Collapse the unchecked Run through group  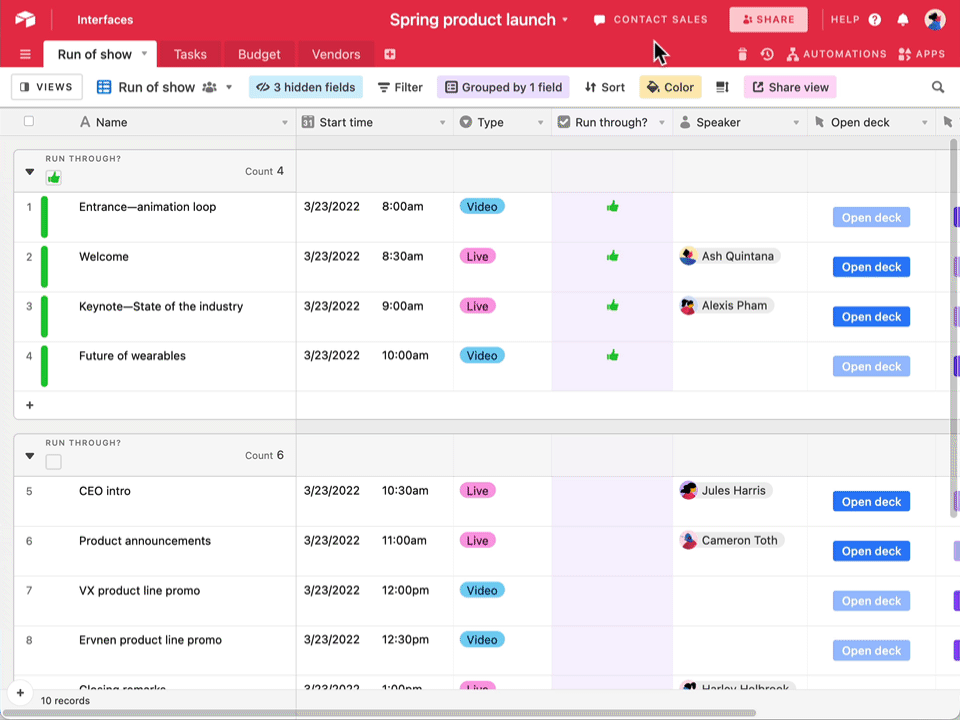click(x=29, y=456)
